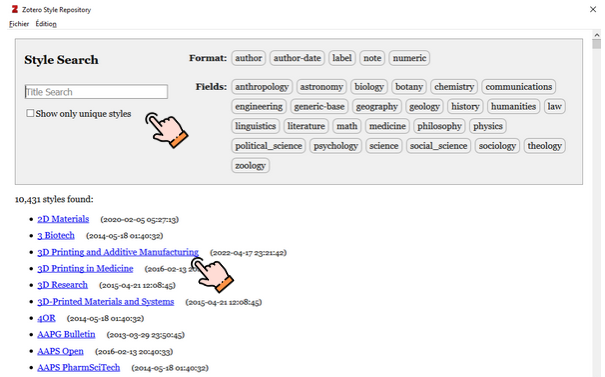Select the math field tag

(347, 126)
